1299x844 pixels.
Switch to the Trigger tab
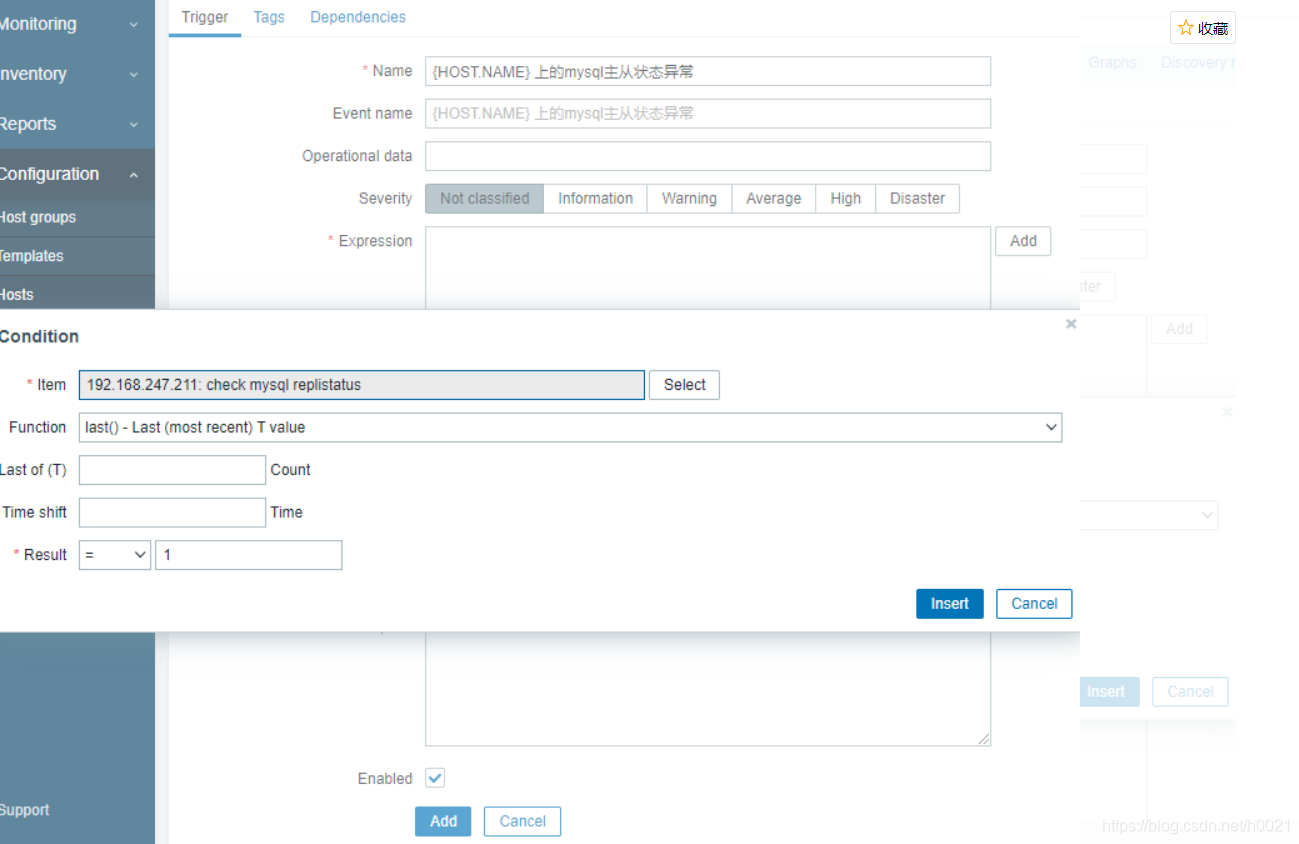point(205,17)
